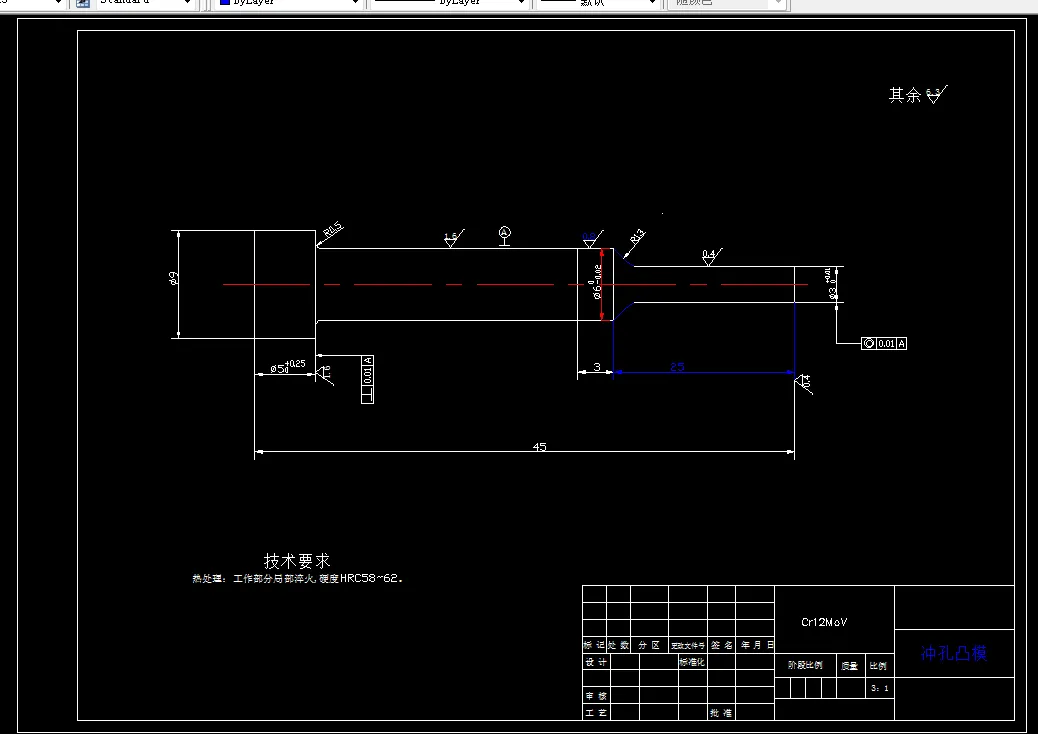Image resolution: width=1038 pixels, height=734 pixels.
Task: Select the 3:1 scale value
Action: 880,688
